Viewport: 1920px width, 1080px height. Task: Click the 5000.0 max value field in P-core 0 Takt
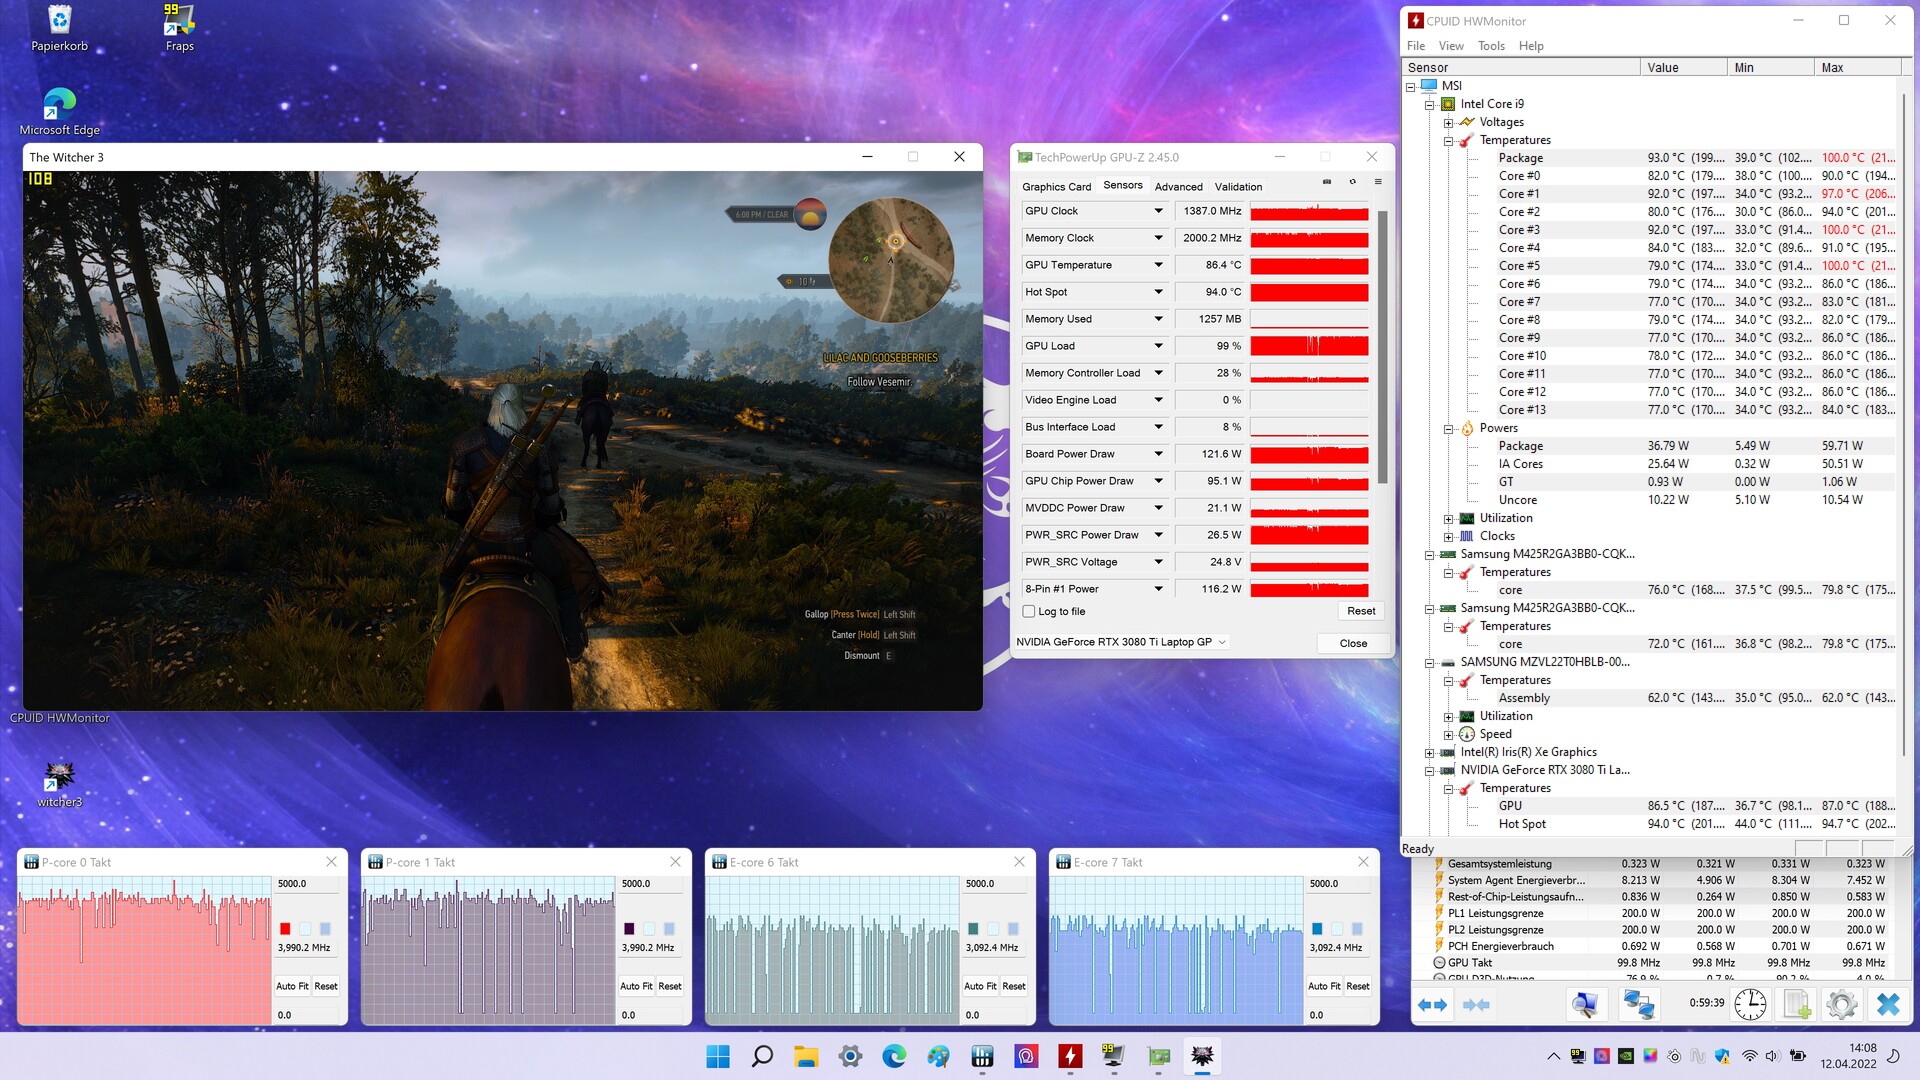[307, 884]
